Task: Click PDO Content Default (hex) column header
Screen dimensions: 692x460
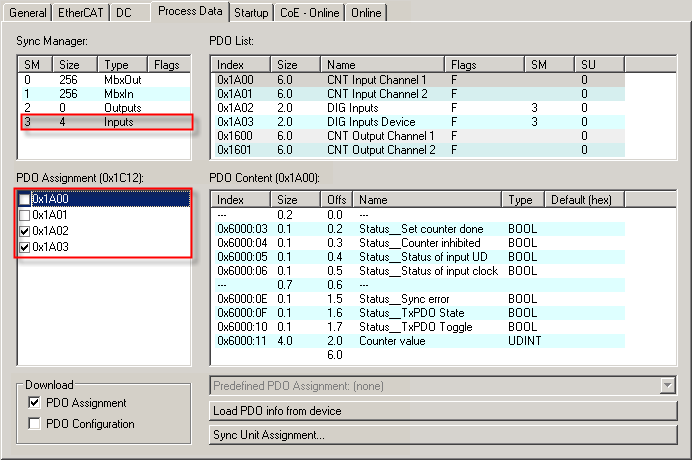Action: [585, 200]
